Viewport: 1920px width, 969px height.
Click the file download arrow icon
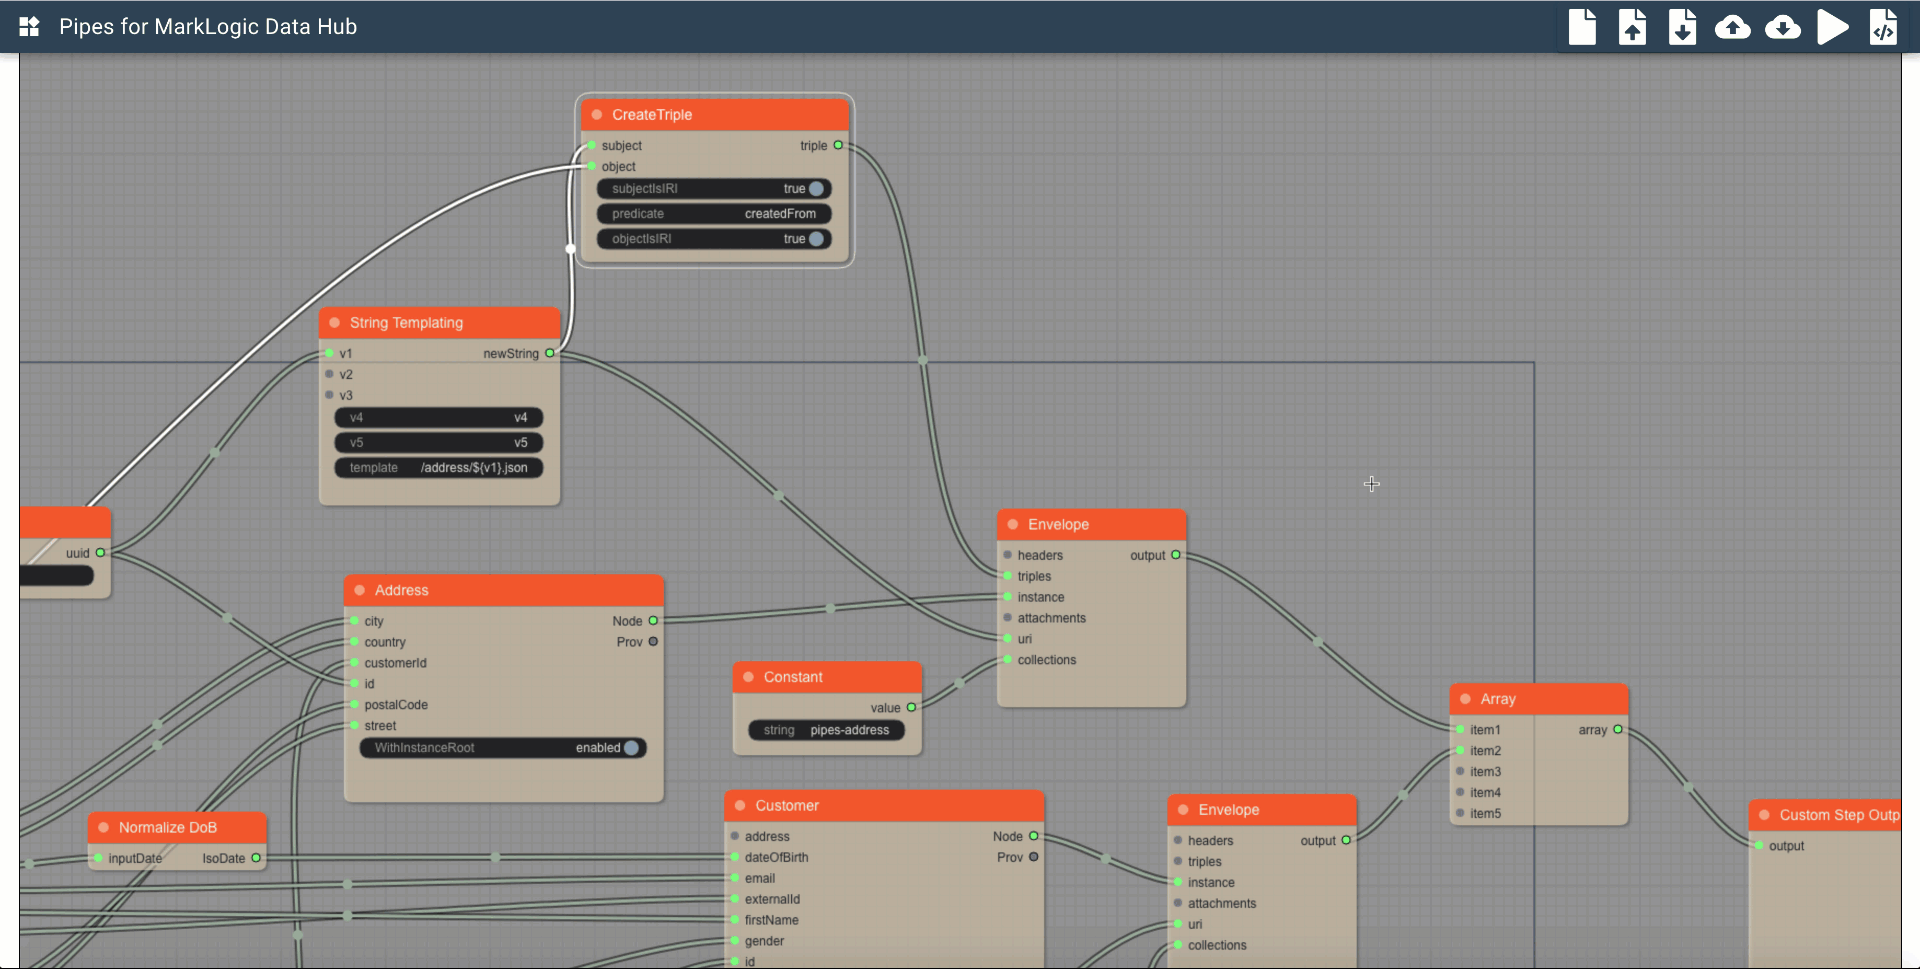click(1682, 27)
